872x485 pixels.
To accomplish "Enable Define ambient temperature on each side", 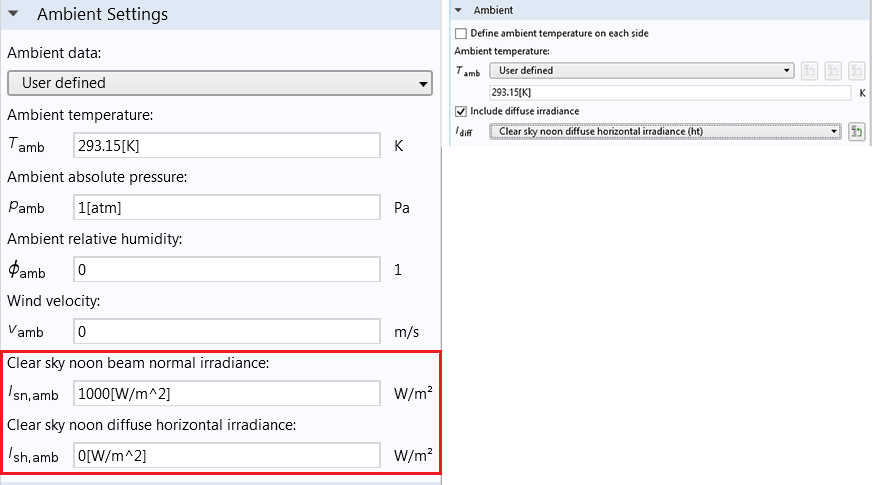I will (x=461, y=33).
